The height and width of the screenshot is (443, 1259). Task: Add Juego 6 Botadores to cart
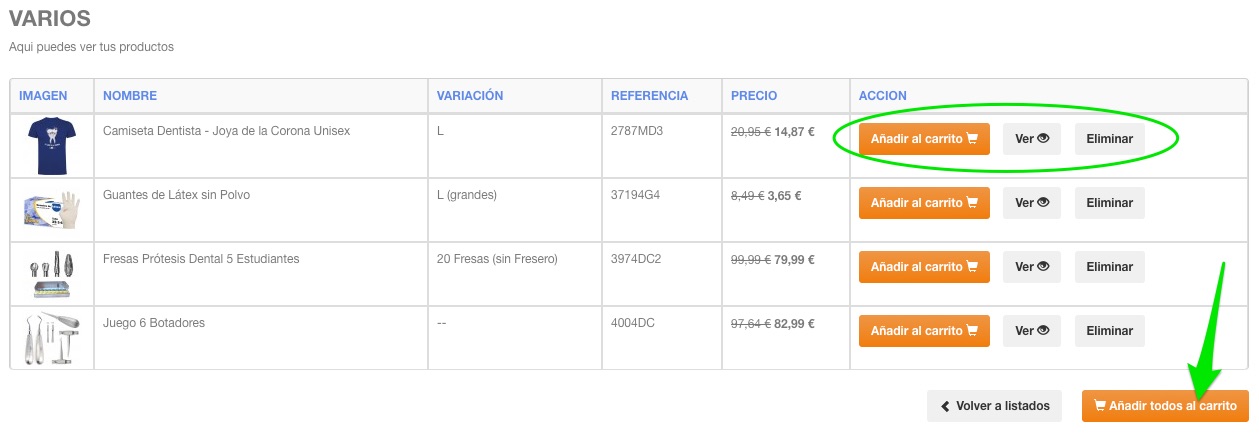[923, 331]
